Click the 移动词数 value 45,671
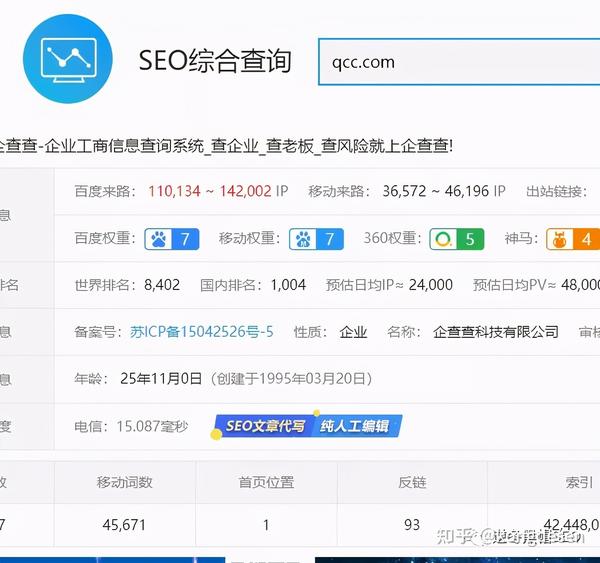This screenshot has height=563, width=600. [124, 525]
